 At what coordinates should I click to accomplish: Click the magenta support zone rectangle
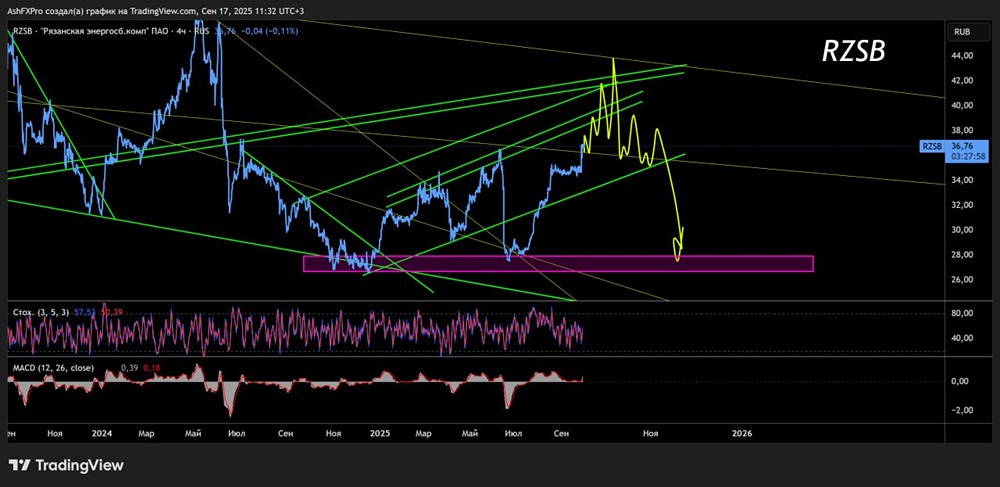558,264
